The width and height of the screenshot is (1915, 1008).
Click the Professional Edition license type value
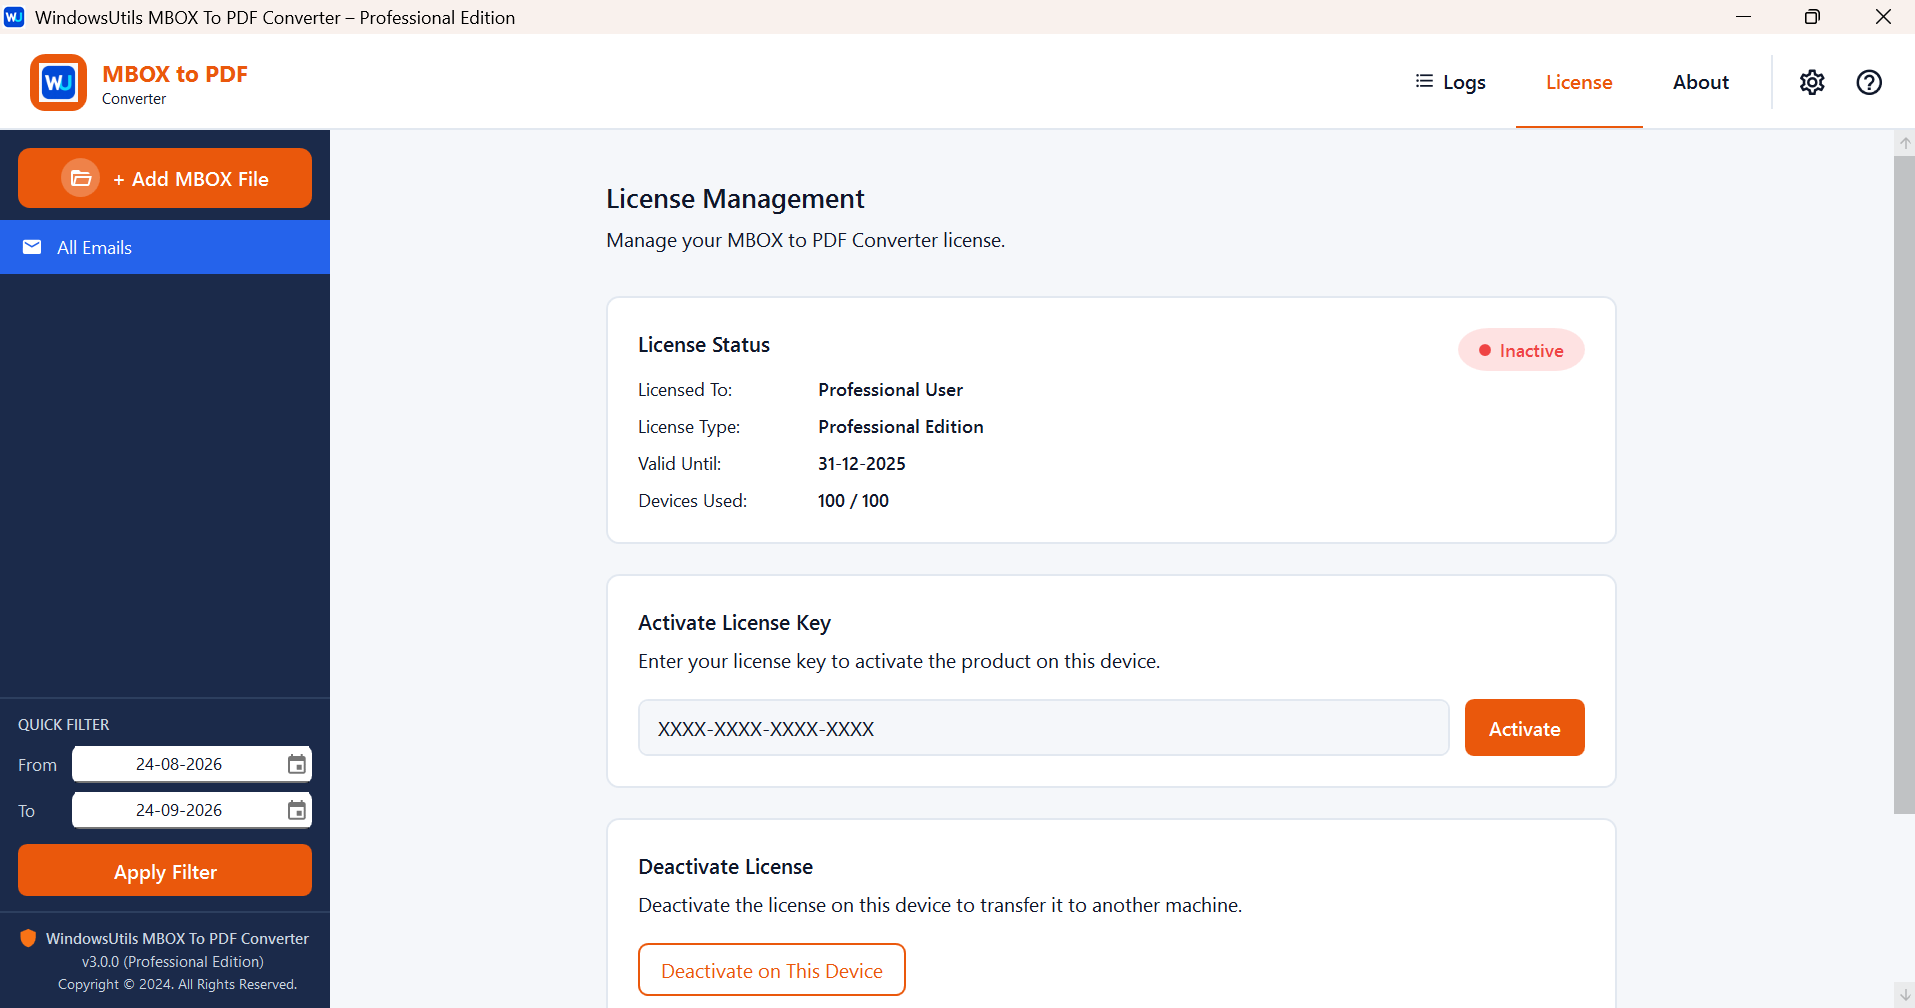pos(901,427)
